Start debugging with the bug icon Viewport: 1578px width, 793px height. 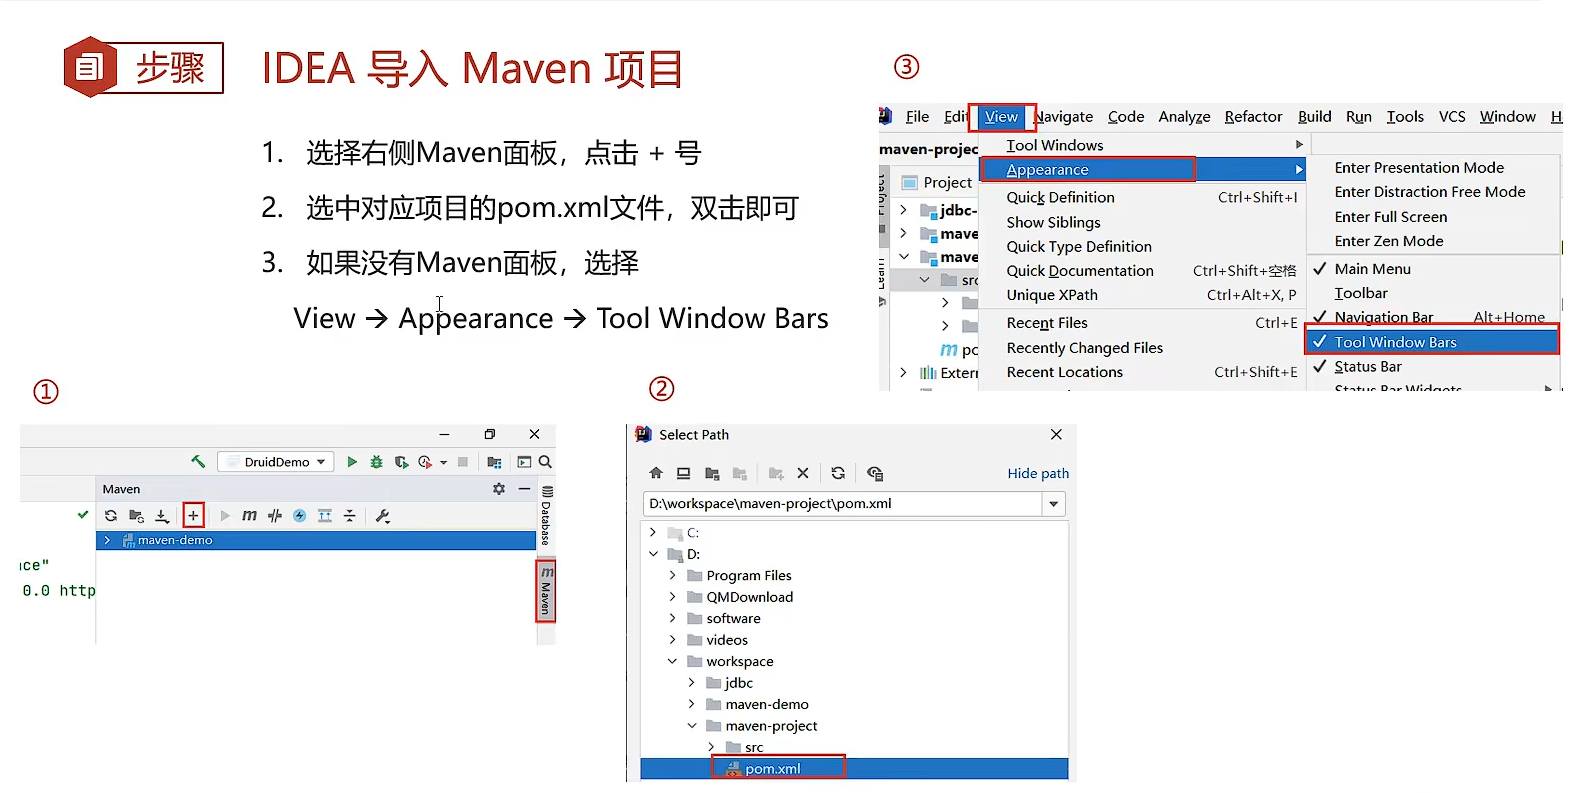[x=376, y=462]
